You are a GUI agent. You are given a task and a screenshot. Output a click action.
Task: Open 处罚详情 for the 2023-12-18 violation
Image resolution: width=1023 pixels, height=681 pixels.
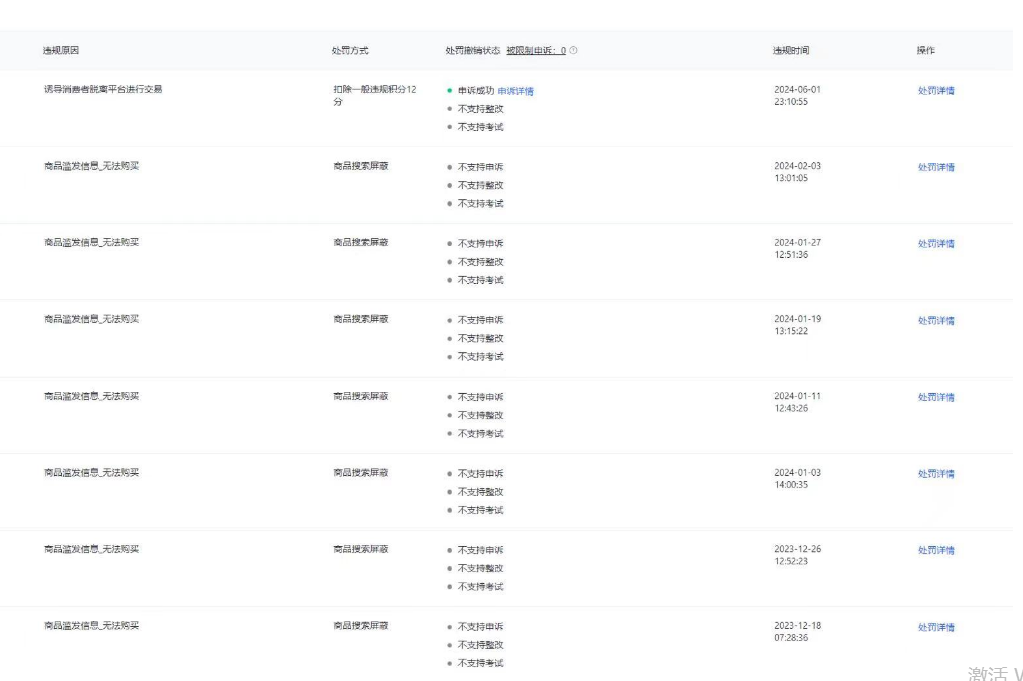[936, 627]
